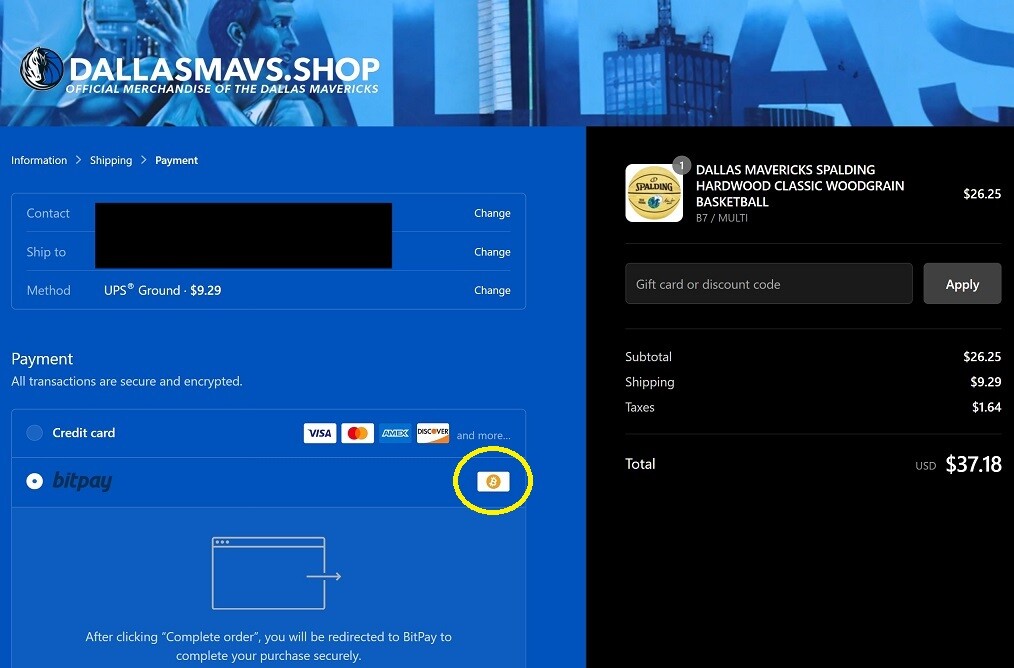
Task: Click the "All transactions are secure and encrypted" text
Action: (127, 381)
